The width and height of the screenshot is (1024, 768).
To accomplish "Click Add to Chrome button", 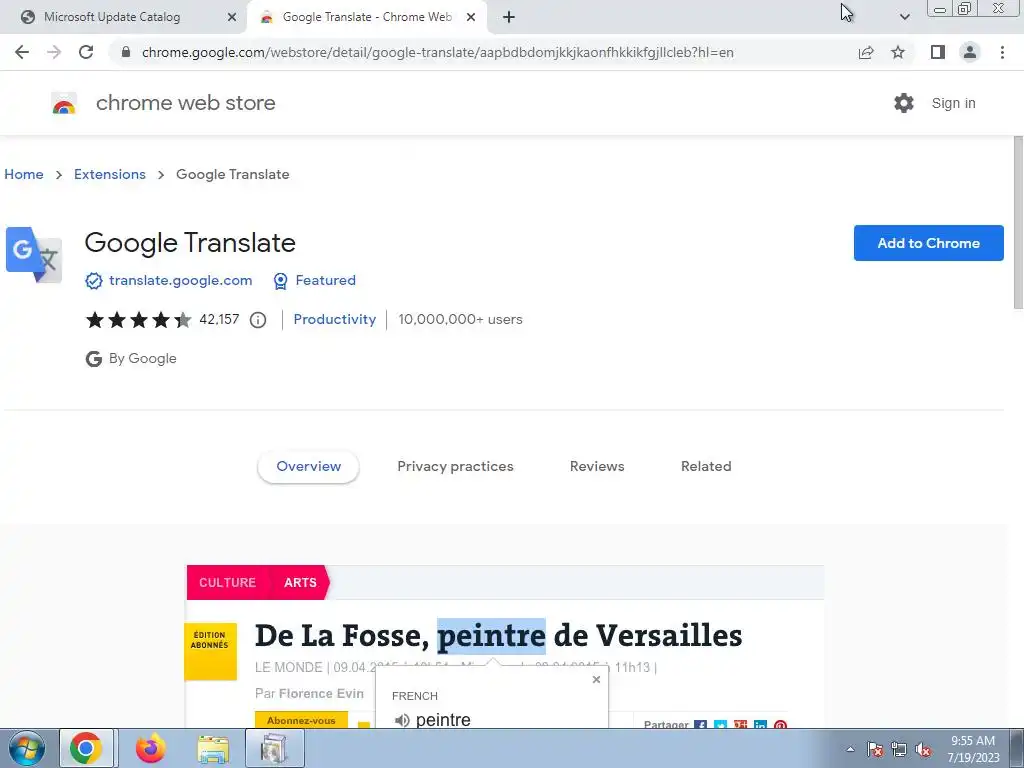I will click(x=929, y=243).
